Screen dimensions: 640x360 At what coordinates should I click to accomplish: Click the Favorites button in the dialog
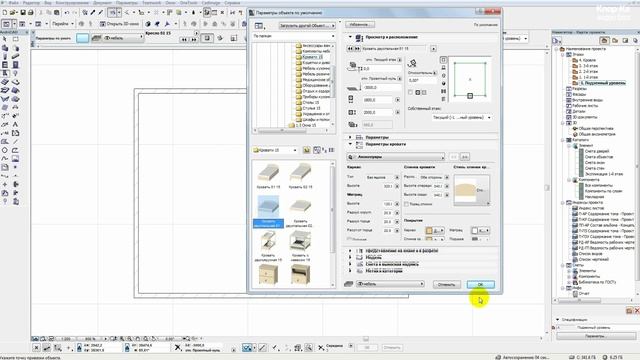click(x=360, y=24)
